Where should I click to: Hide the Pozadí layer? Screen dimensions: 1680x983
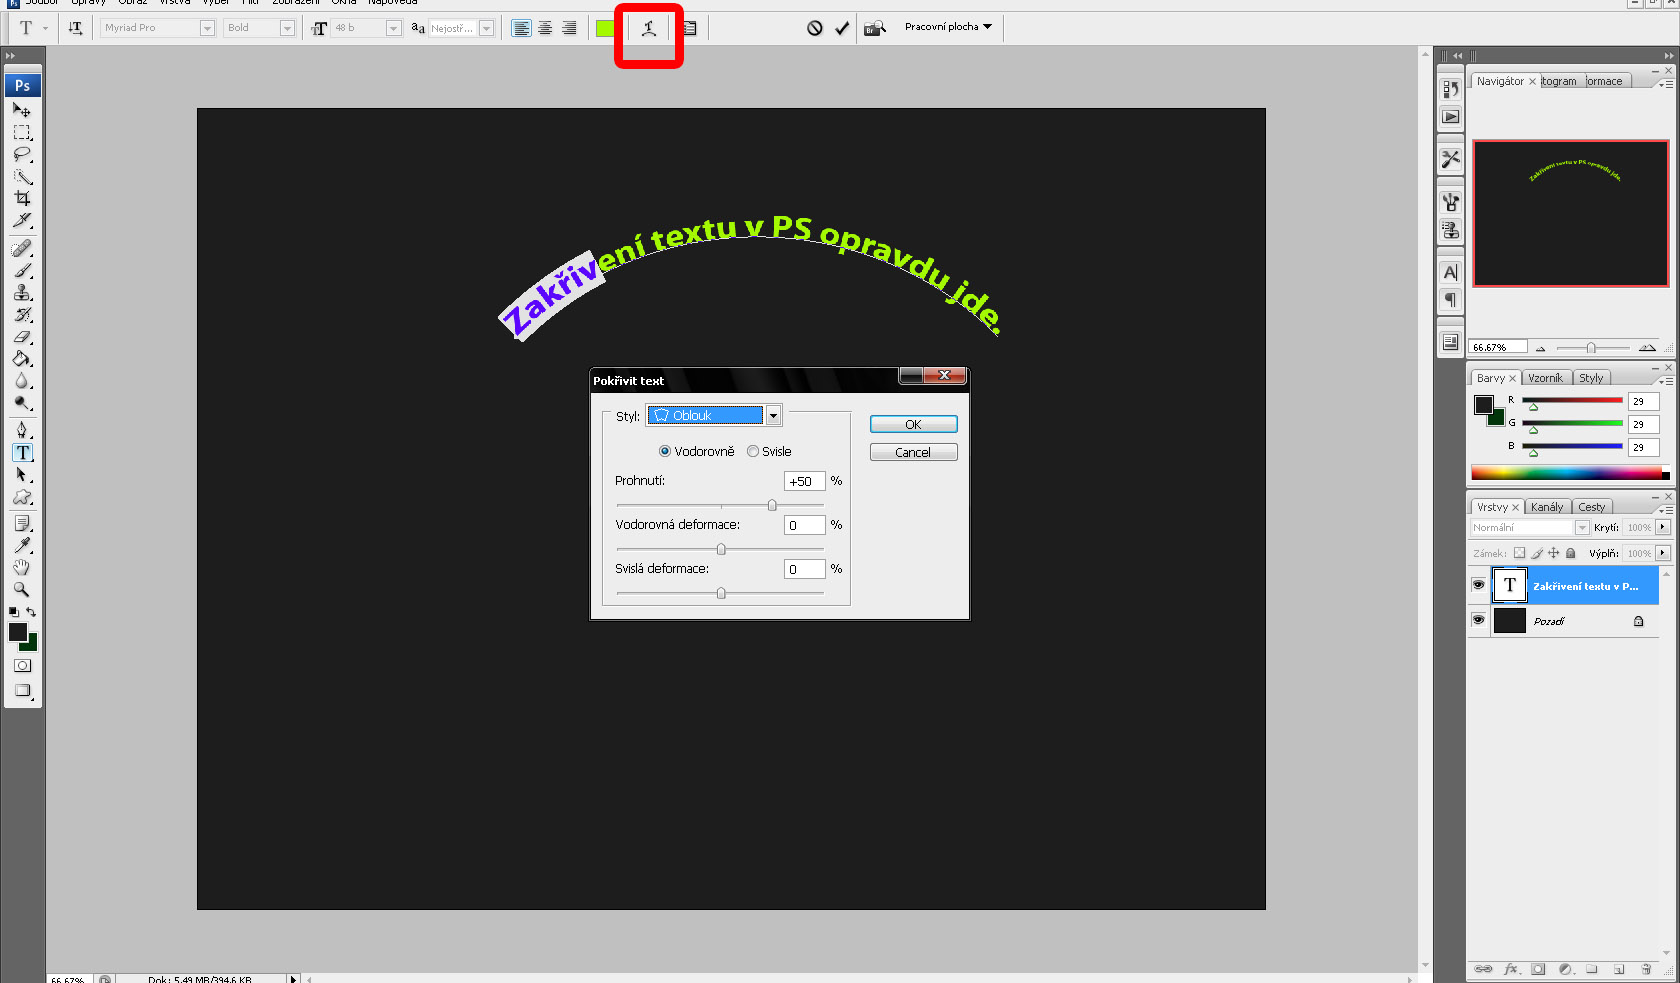1478,620
